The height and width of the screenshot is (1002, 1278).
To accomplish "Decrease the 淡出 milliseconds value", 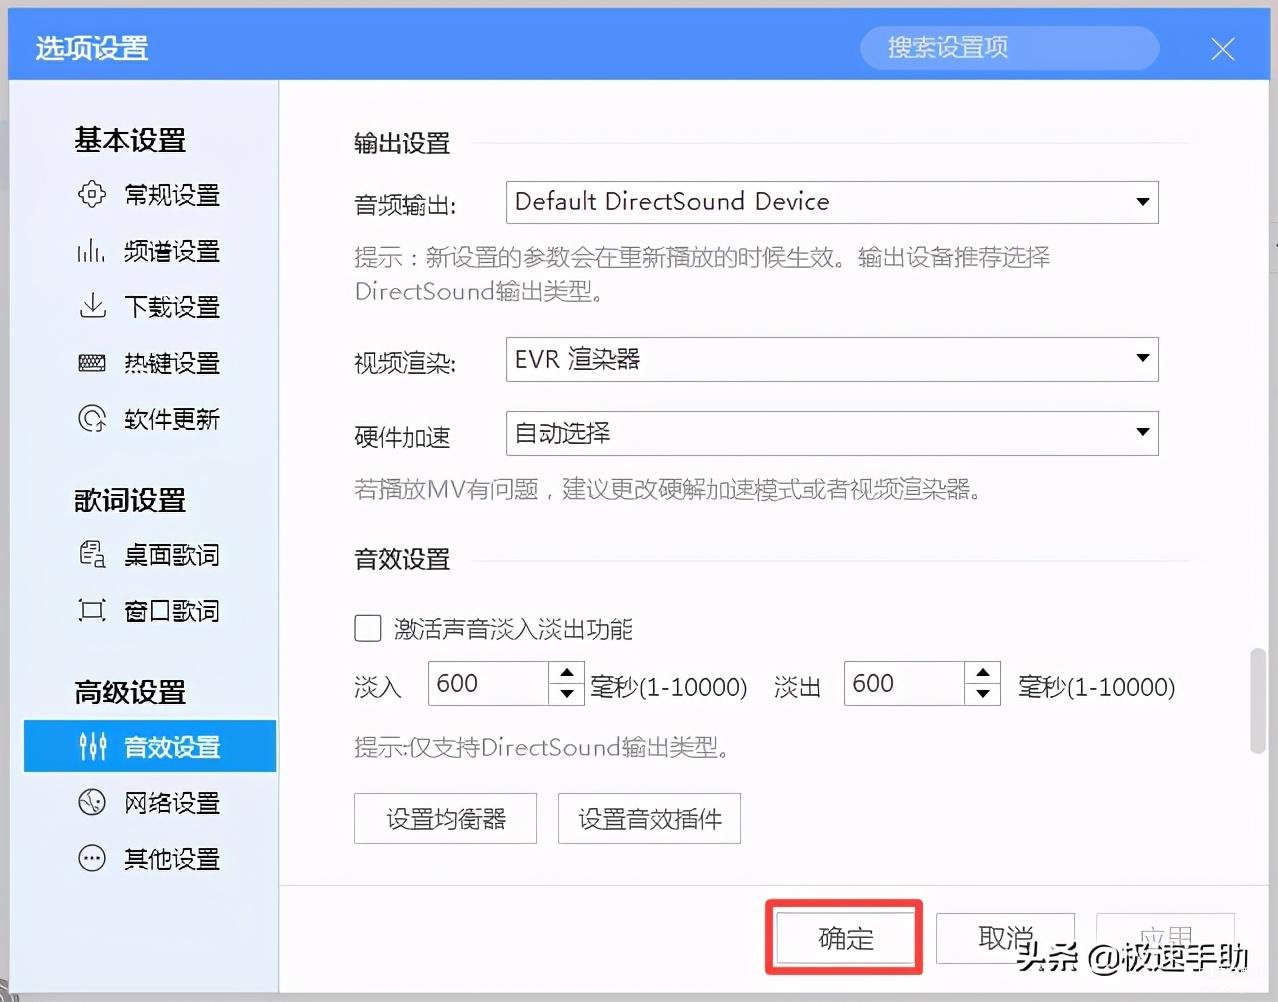I will pyautogui.click(x=983, y=694).
